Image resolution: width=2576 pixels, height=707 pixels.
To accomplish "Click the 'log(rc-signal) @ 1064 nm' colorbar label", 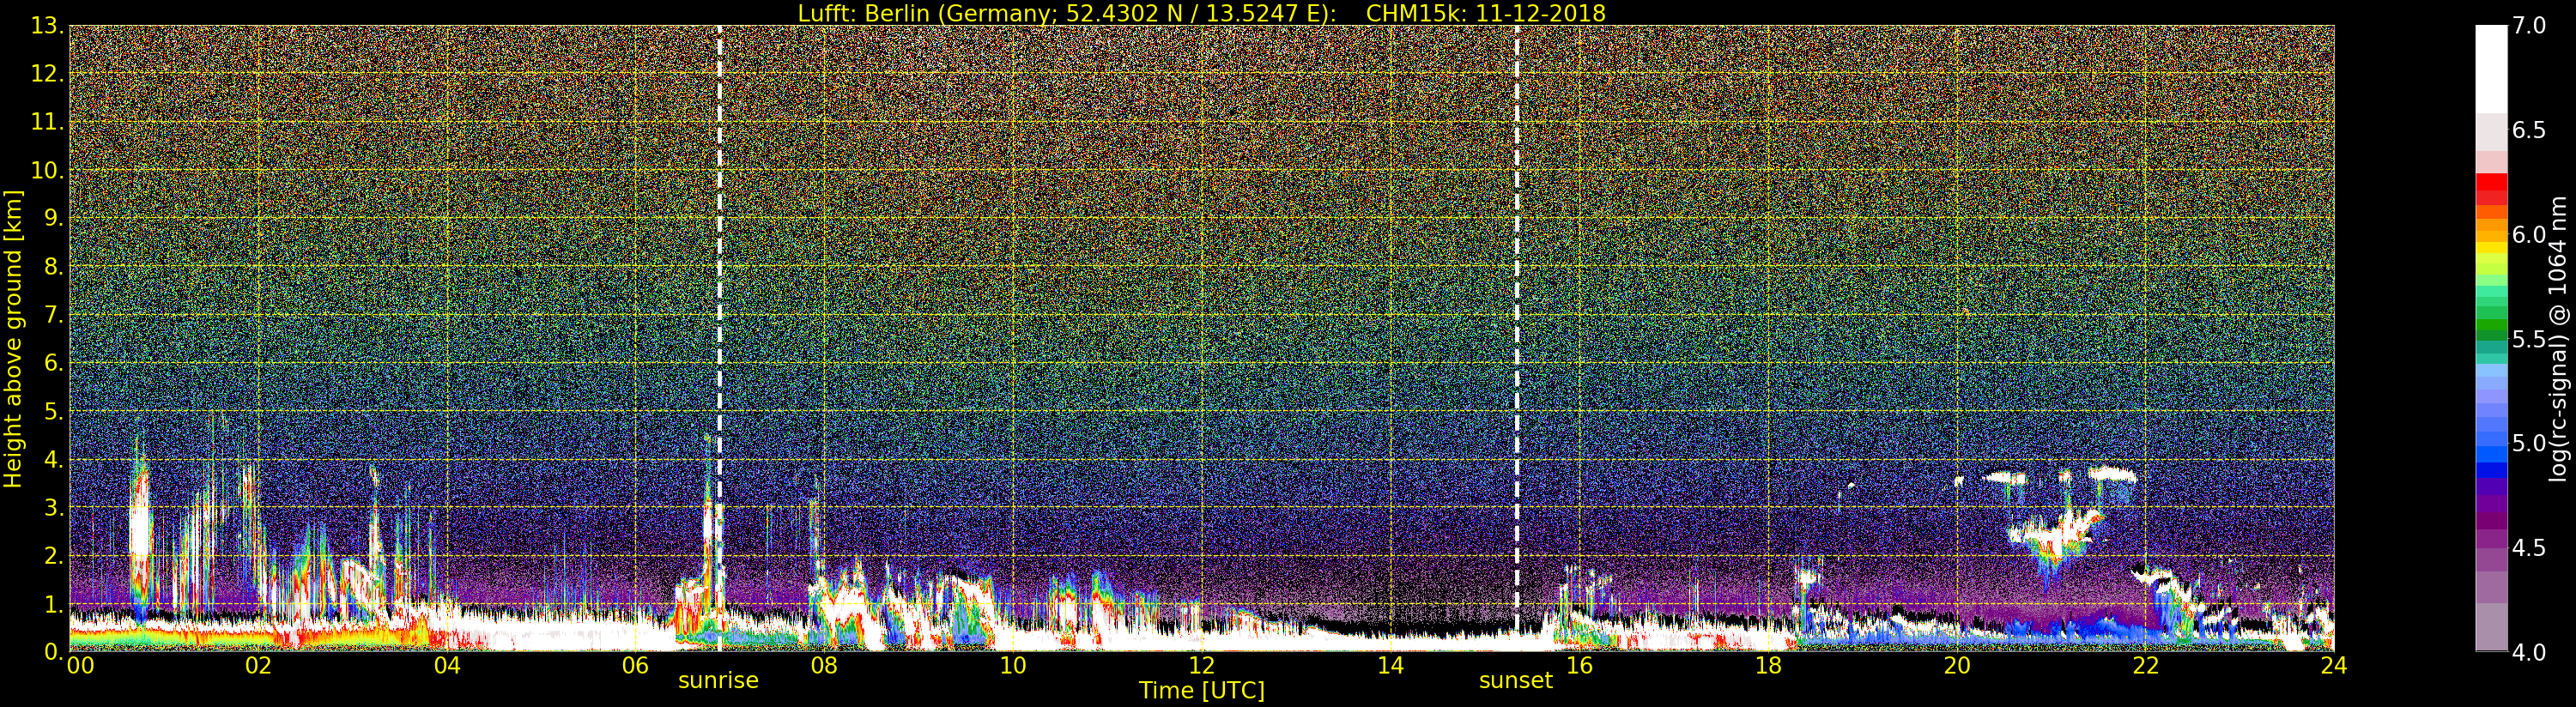I will [2558, 337].
